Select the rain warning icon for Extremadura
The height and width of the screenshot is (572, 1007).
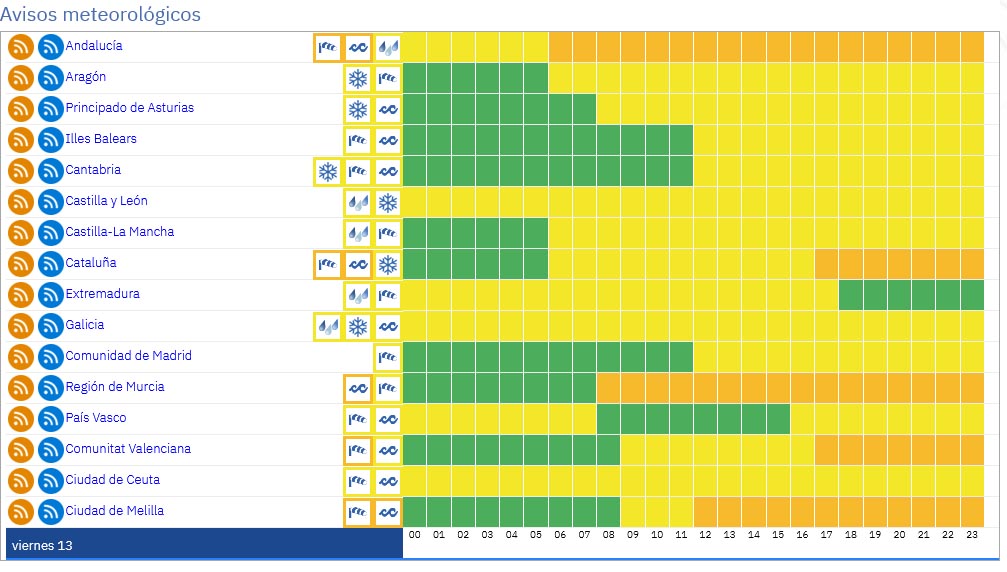358,296
